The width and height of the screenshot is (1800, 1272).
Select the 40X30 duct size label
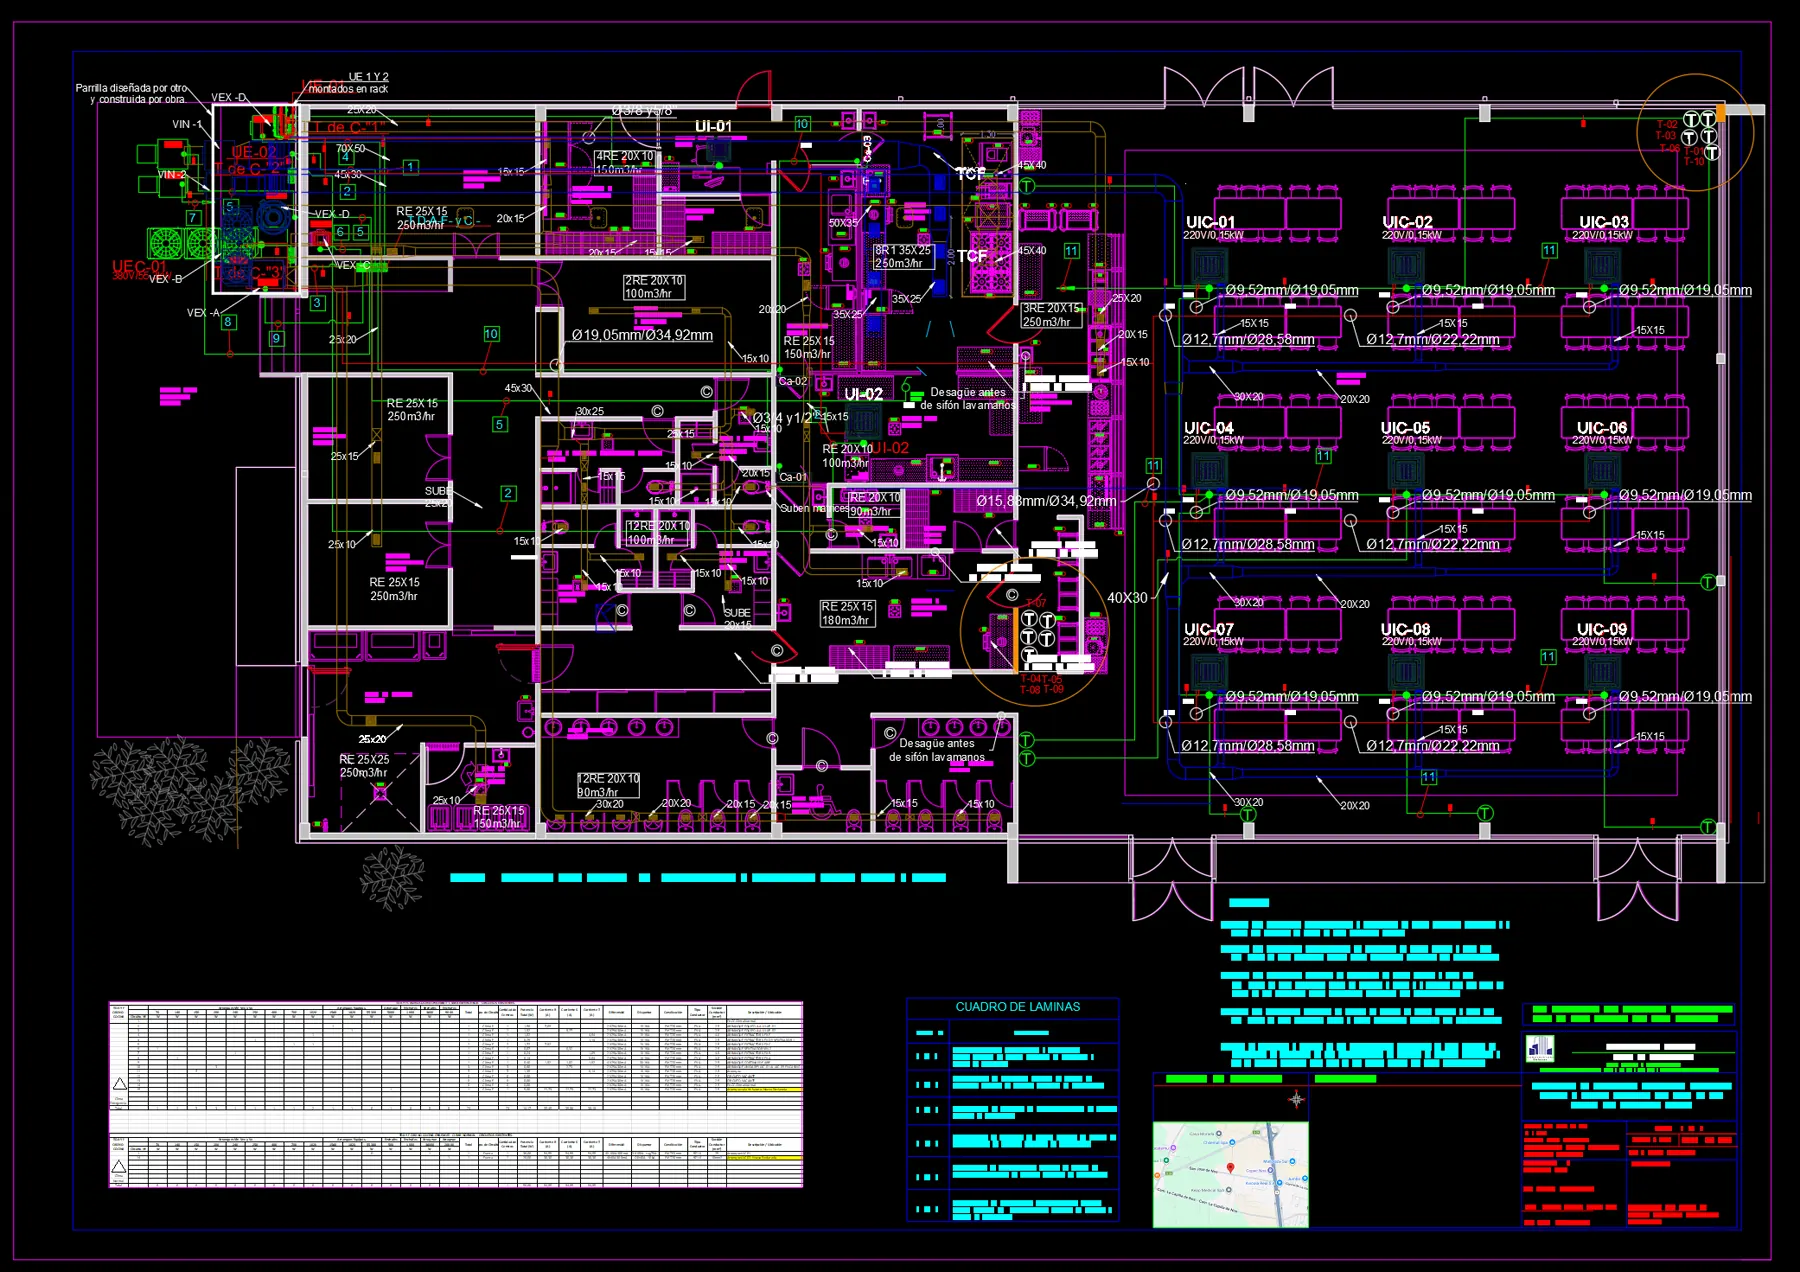(x=1127, y=598)
